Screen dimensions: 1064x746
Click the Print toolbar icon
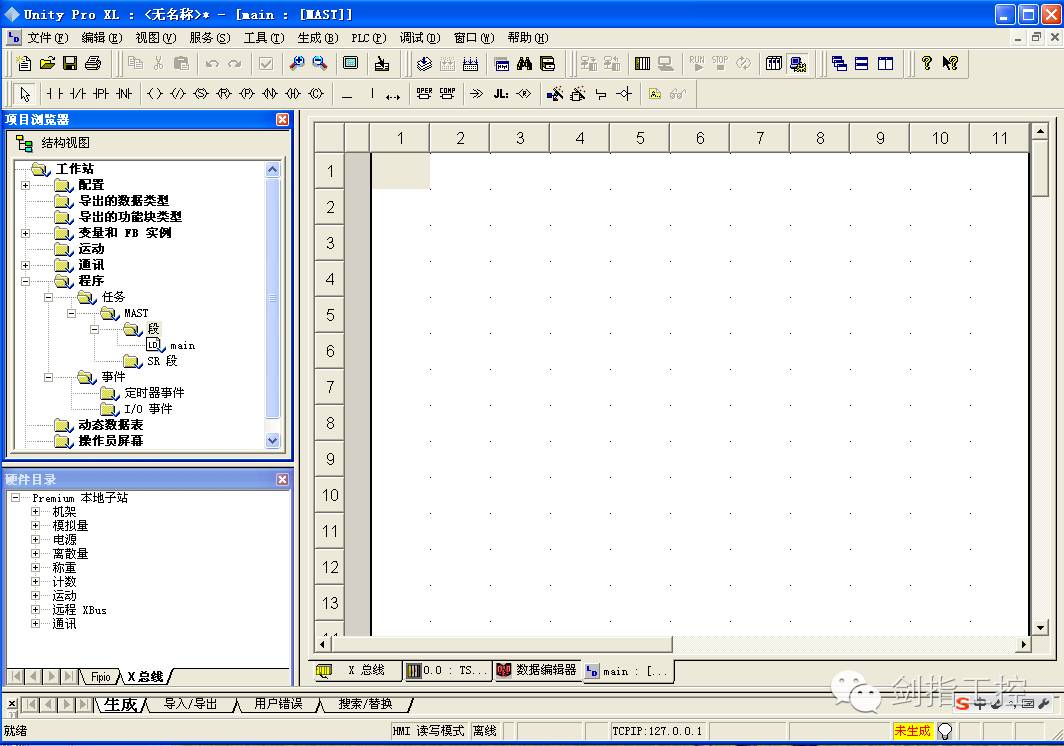click(x=93, y=63)
